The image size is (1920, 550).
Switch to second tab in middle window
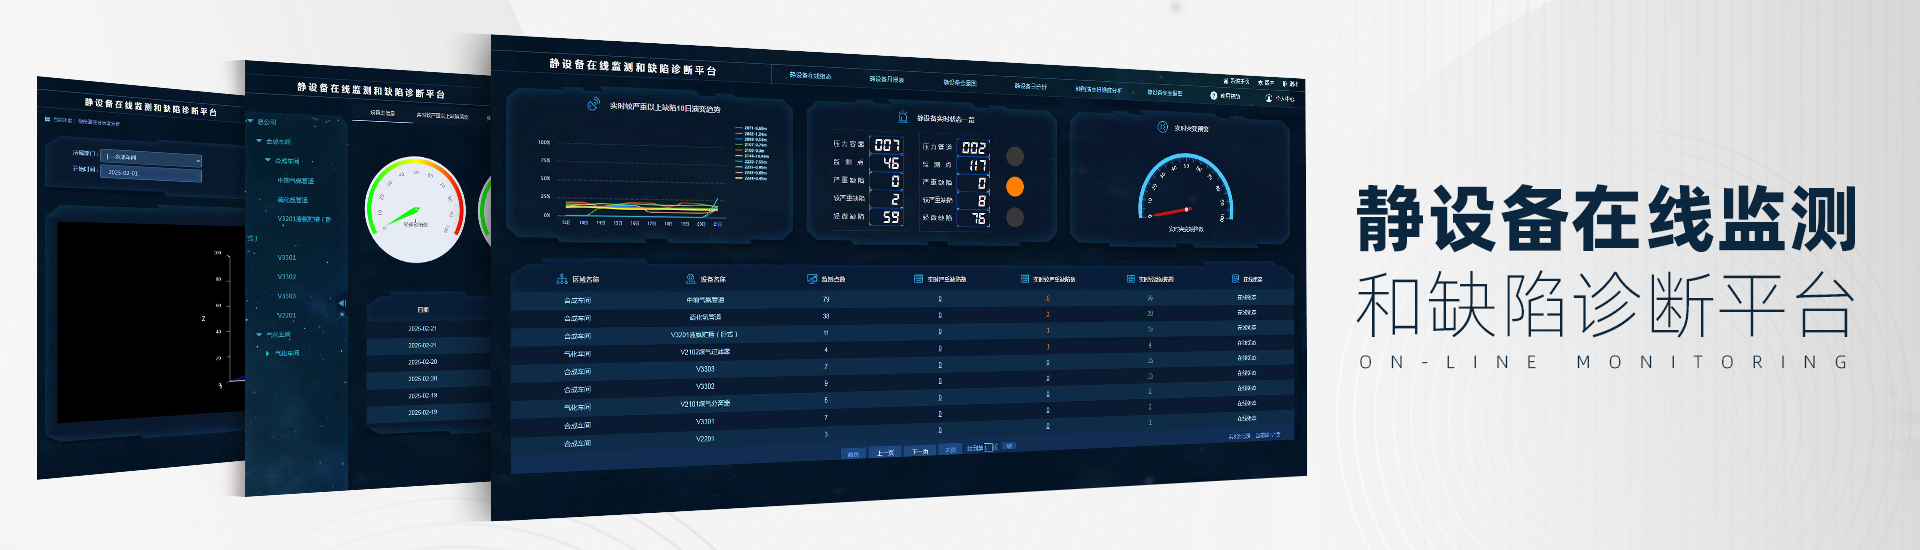(x=442, y=116)
